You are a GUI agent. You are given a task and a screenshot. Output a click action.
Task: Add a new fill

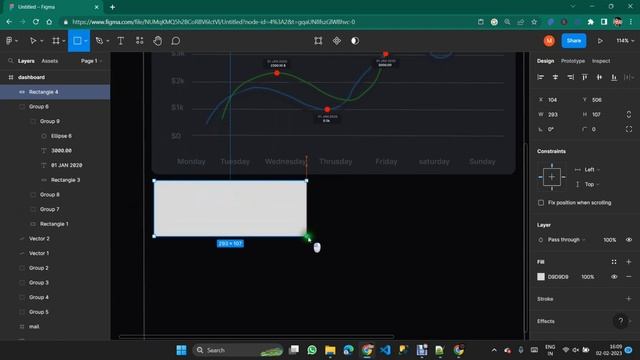click(629, 262)
